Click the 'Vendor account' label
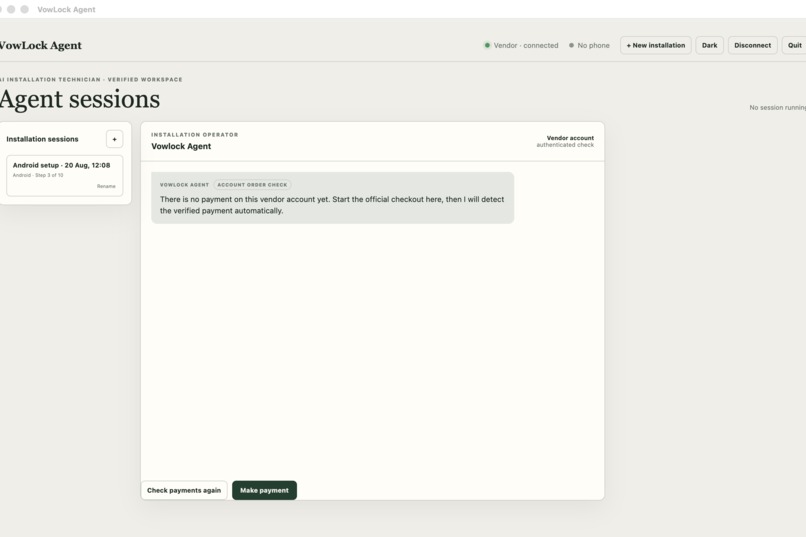The image size is (806, 537). tap(570, 138)
